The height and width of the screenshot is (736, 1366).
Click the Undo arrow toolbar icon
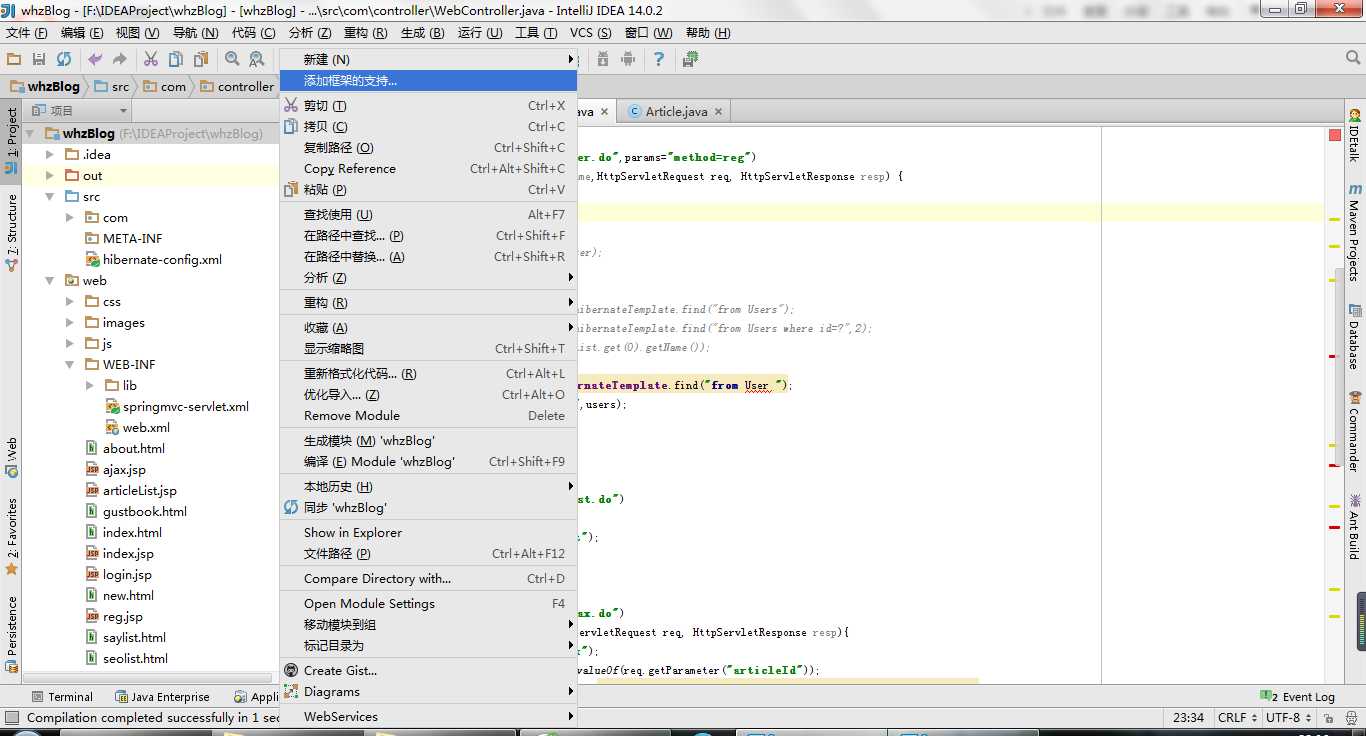click(x=96, y=60)
